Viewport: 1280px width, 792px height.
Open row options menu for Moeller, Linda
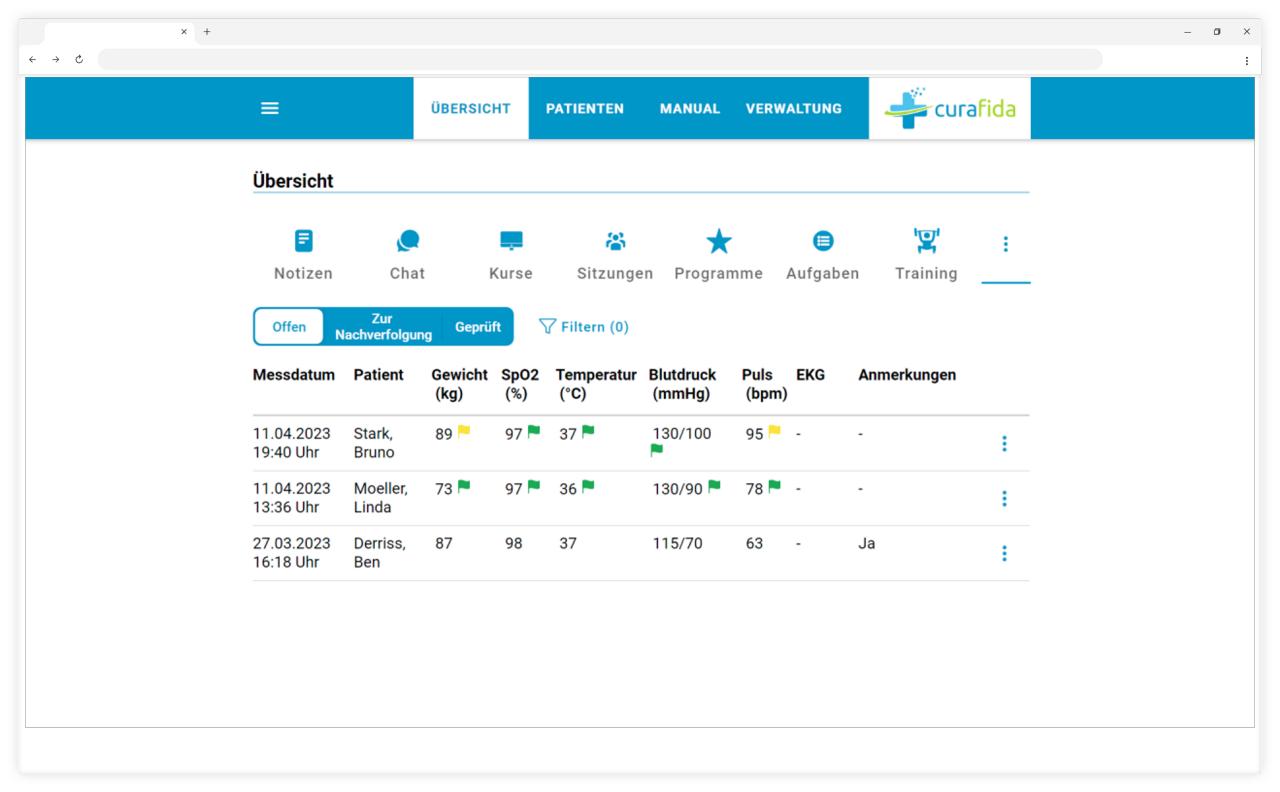point(1004,498)
